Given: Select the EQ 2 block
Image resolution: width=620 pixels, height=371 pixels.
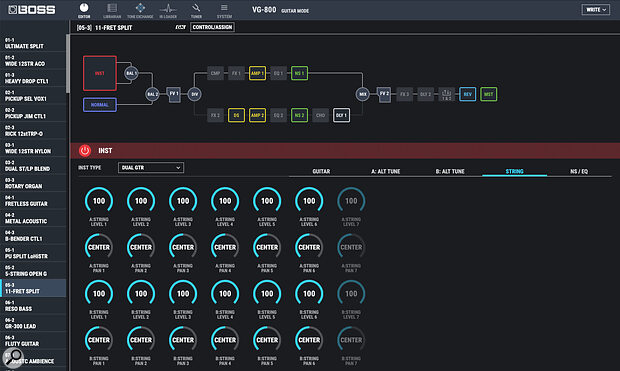Looking at the screenshot, I should pyautogui.click(x=278, y=115).
